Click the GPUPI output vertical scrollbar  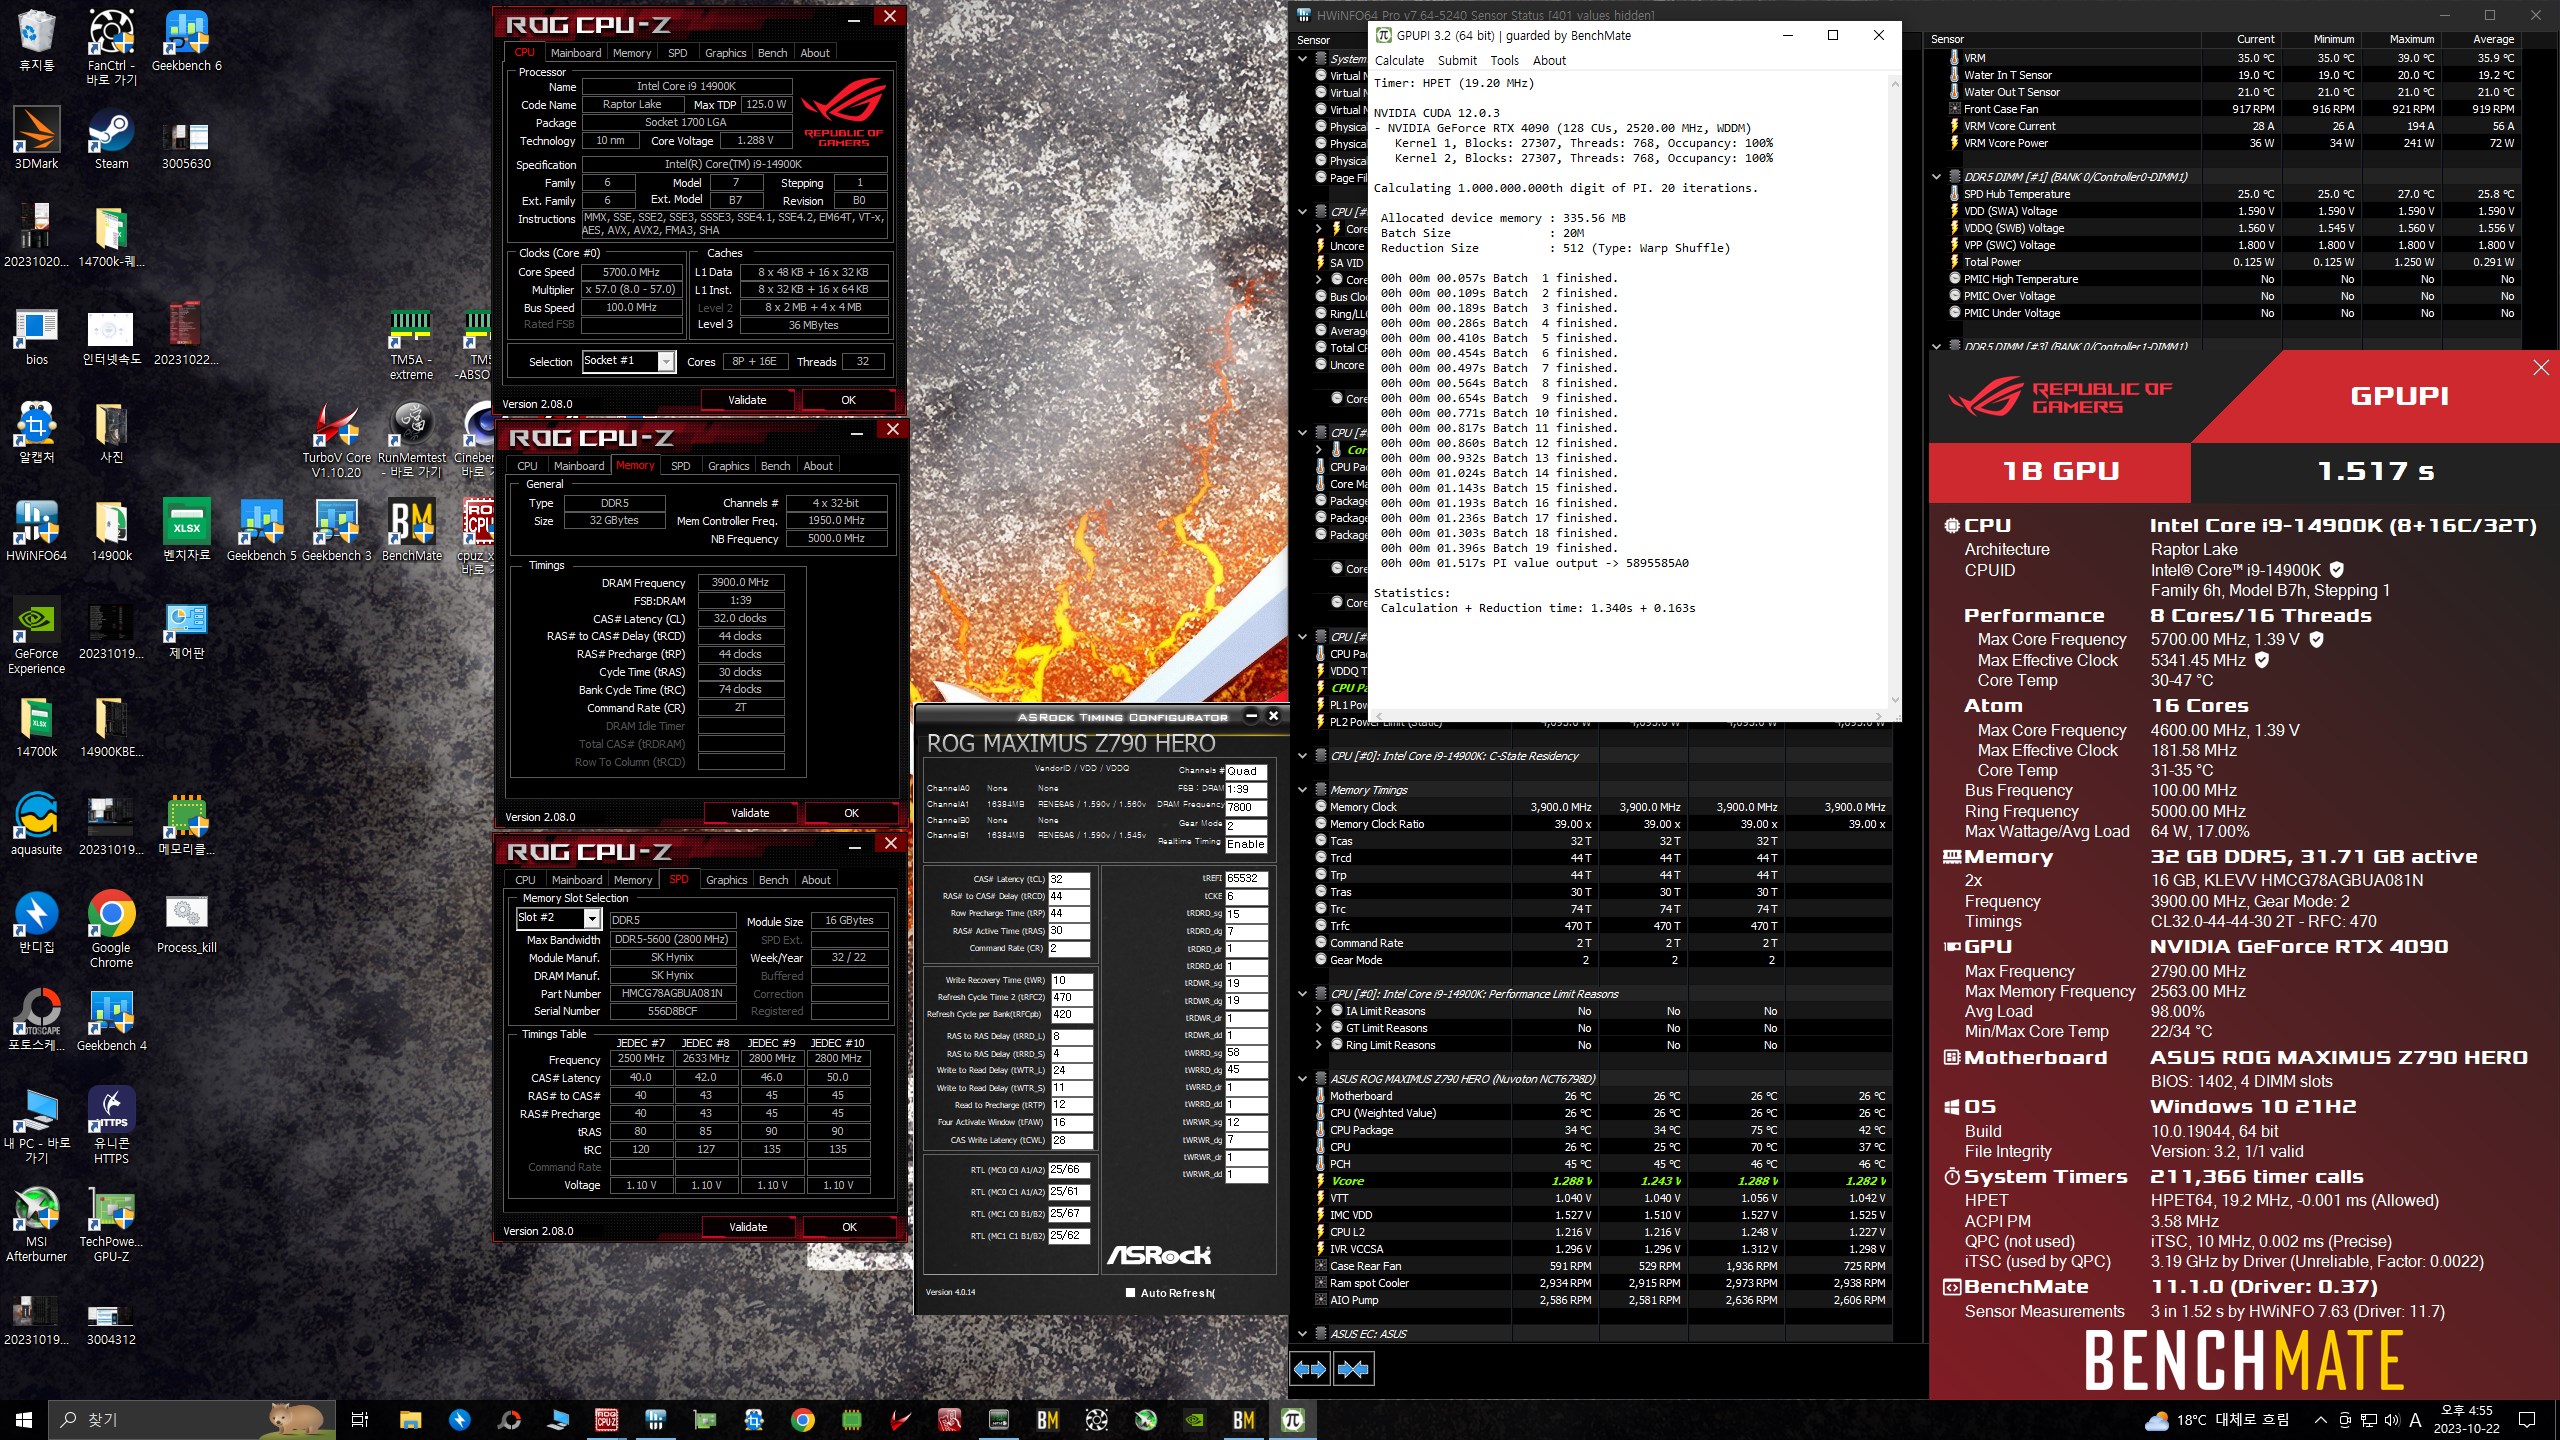pyautogui.click(x=1894, y=392)
